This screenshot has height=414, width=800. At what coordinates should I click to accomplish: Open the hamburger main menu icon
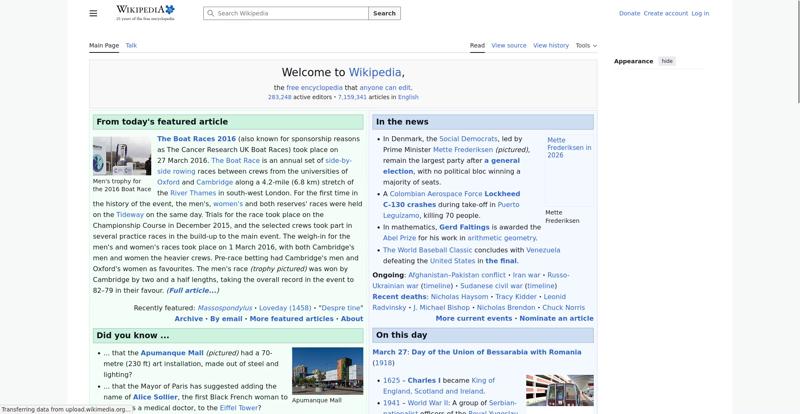(93, 13)
